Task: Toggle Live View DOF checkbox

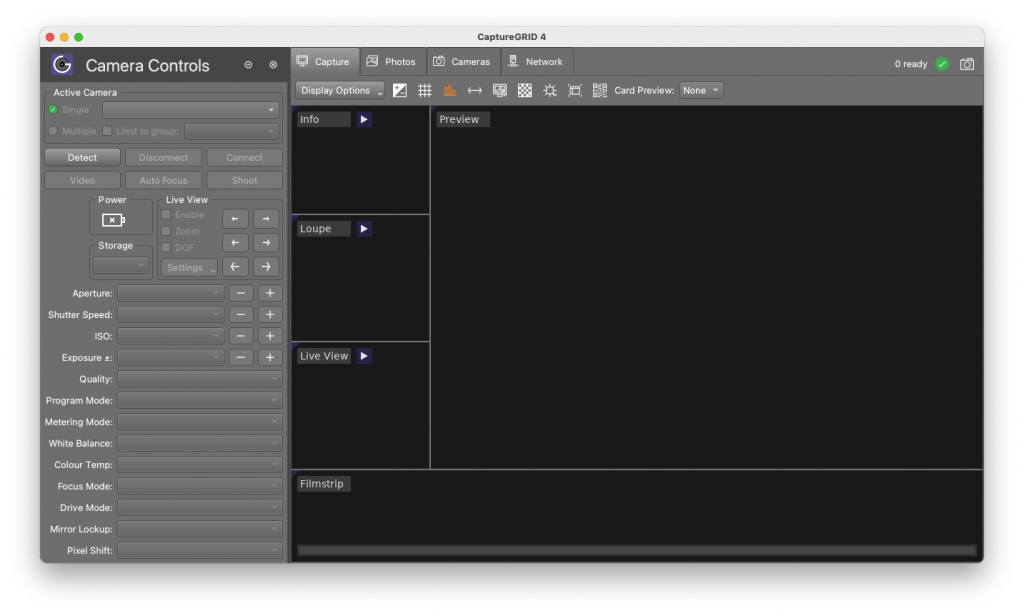Action: (166, 248)
